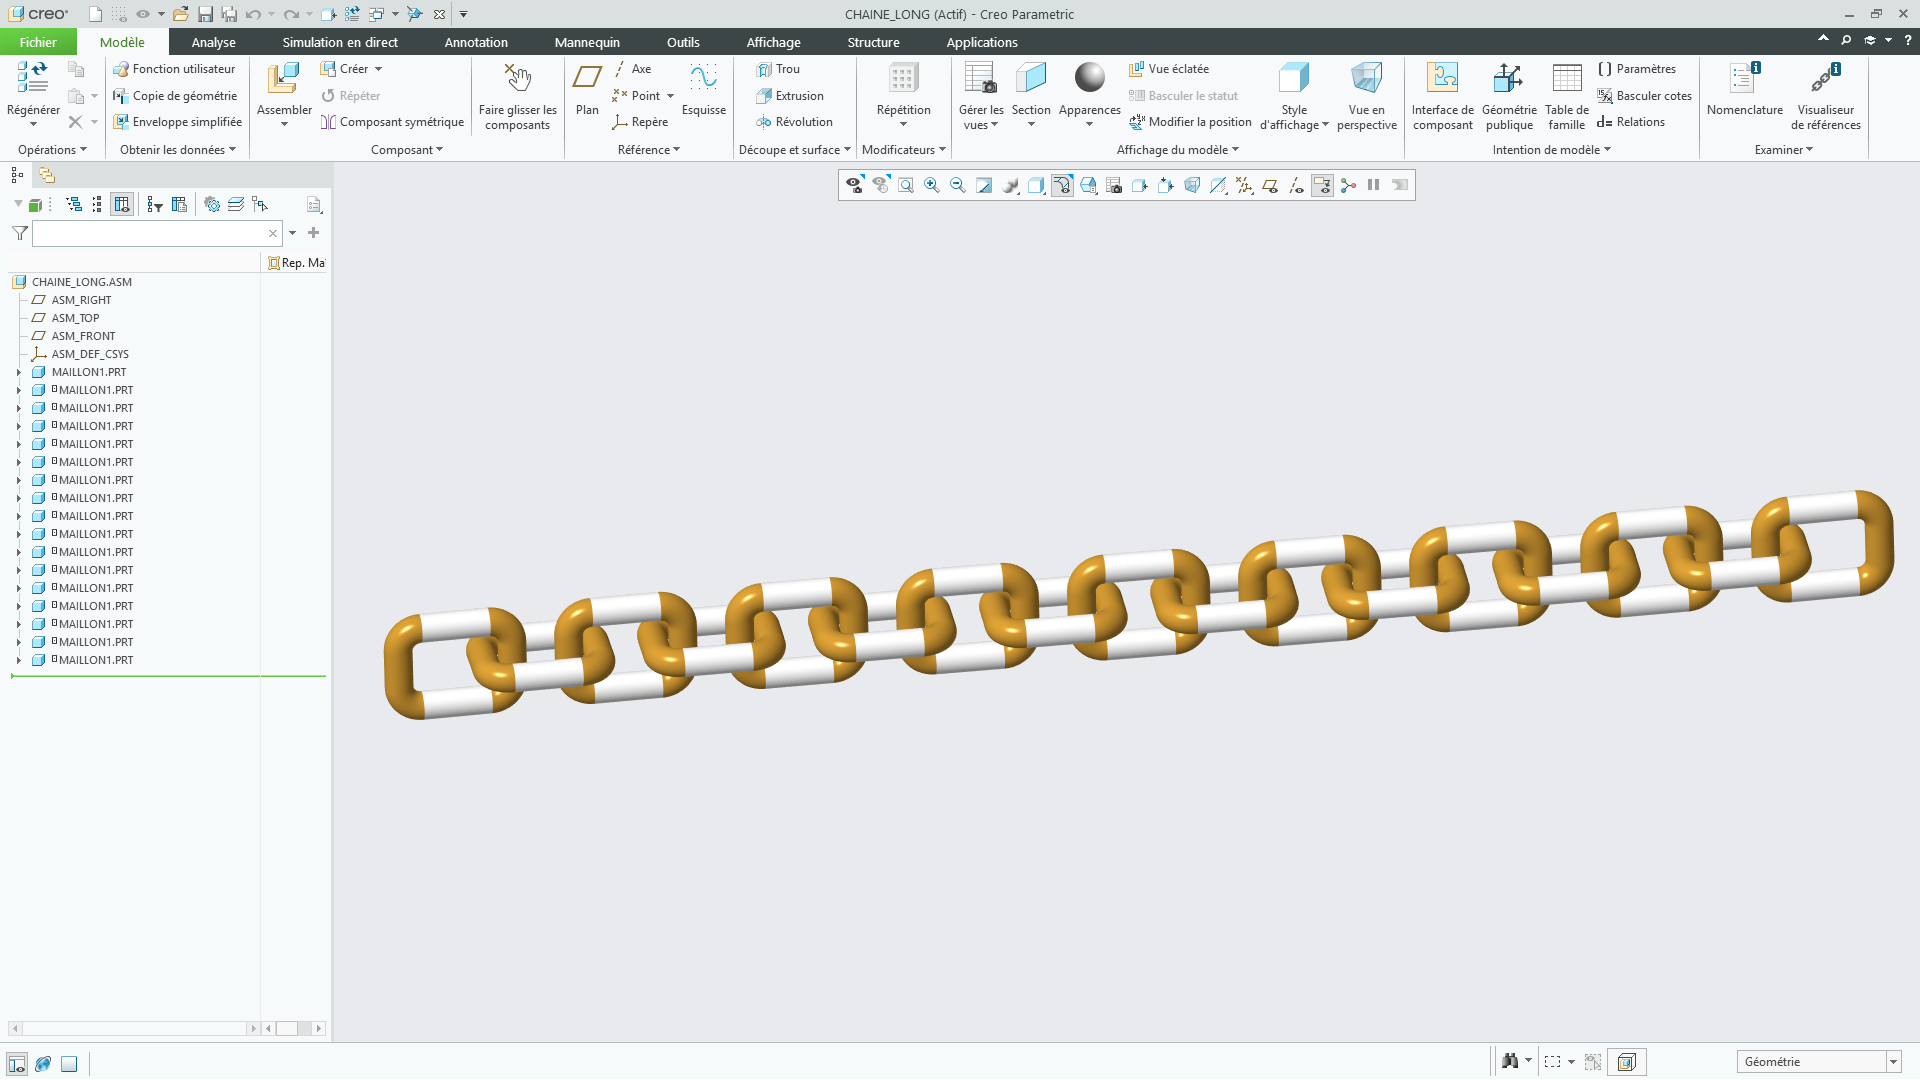
Task: Open the Analyse ribbon tab
Action: point(213,42)
